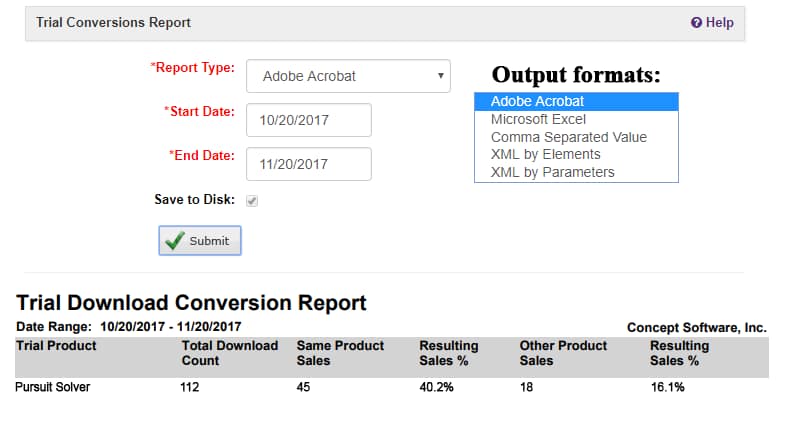Pick XML by Parameters option
Screen dimensions: 785x429
coord(576,172)
